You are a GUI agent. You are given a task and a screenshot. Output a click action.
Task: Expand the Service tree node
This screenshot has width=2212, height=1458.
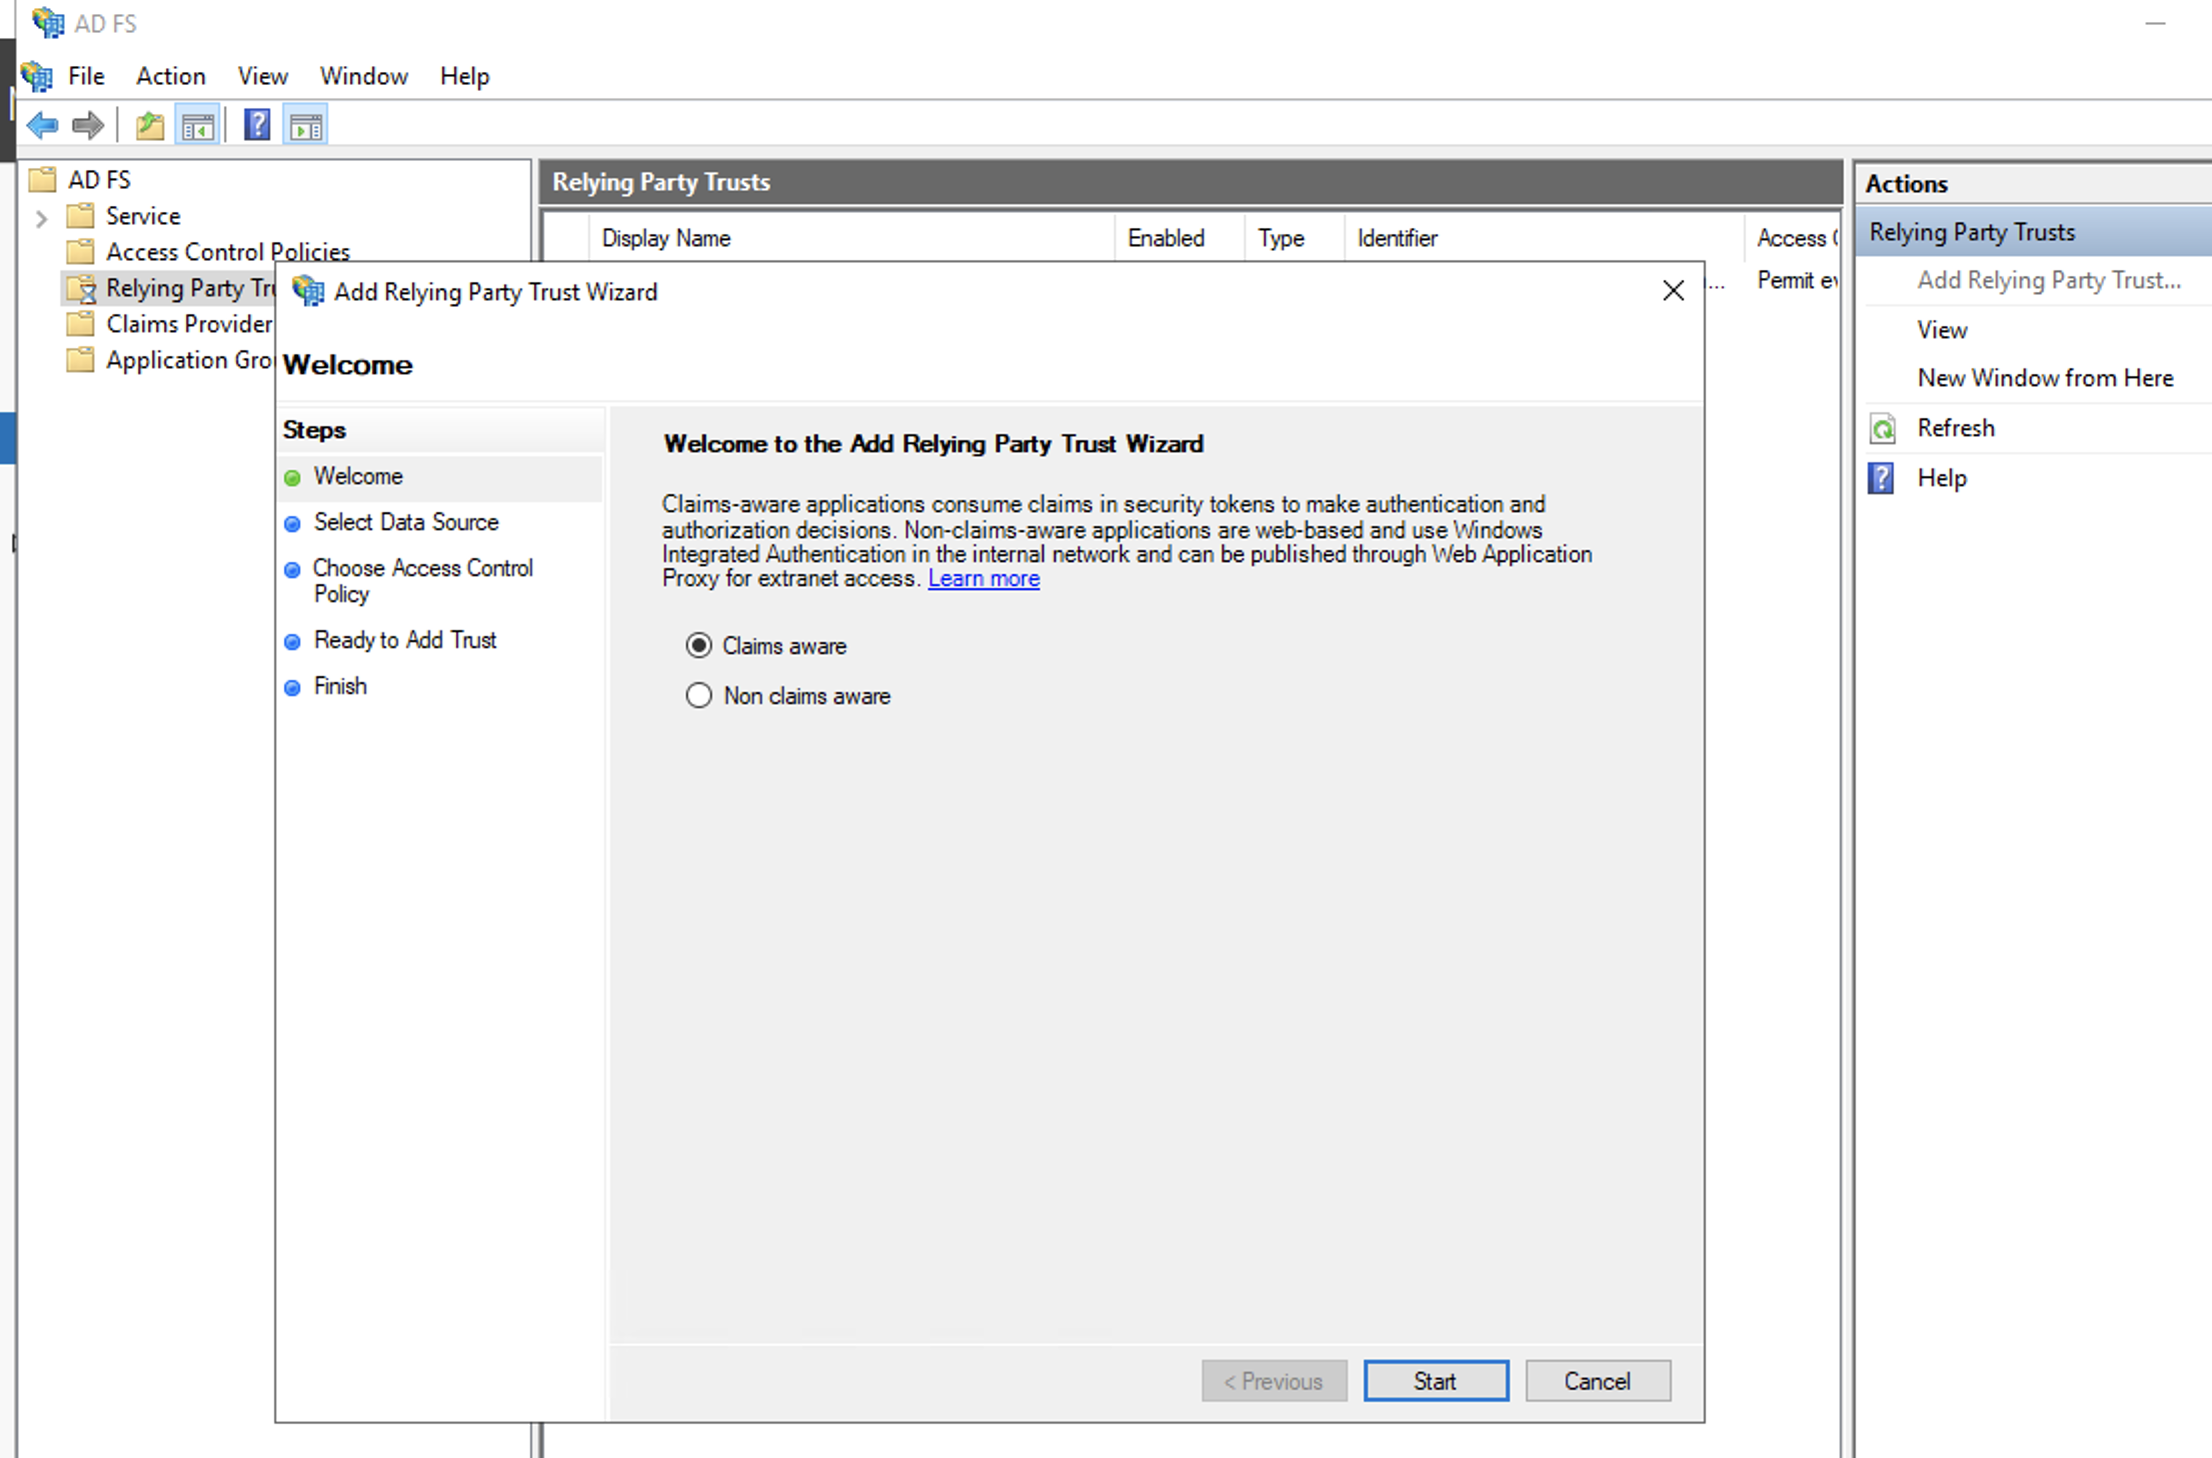coord(41,217)
